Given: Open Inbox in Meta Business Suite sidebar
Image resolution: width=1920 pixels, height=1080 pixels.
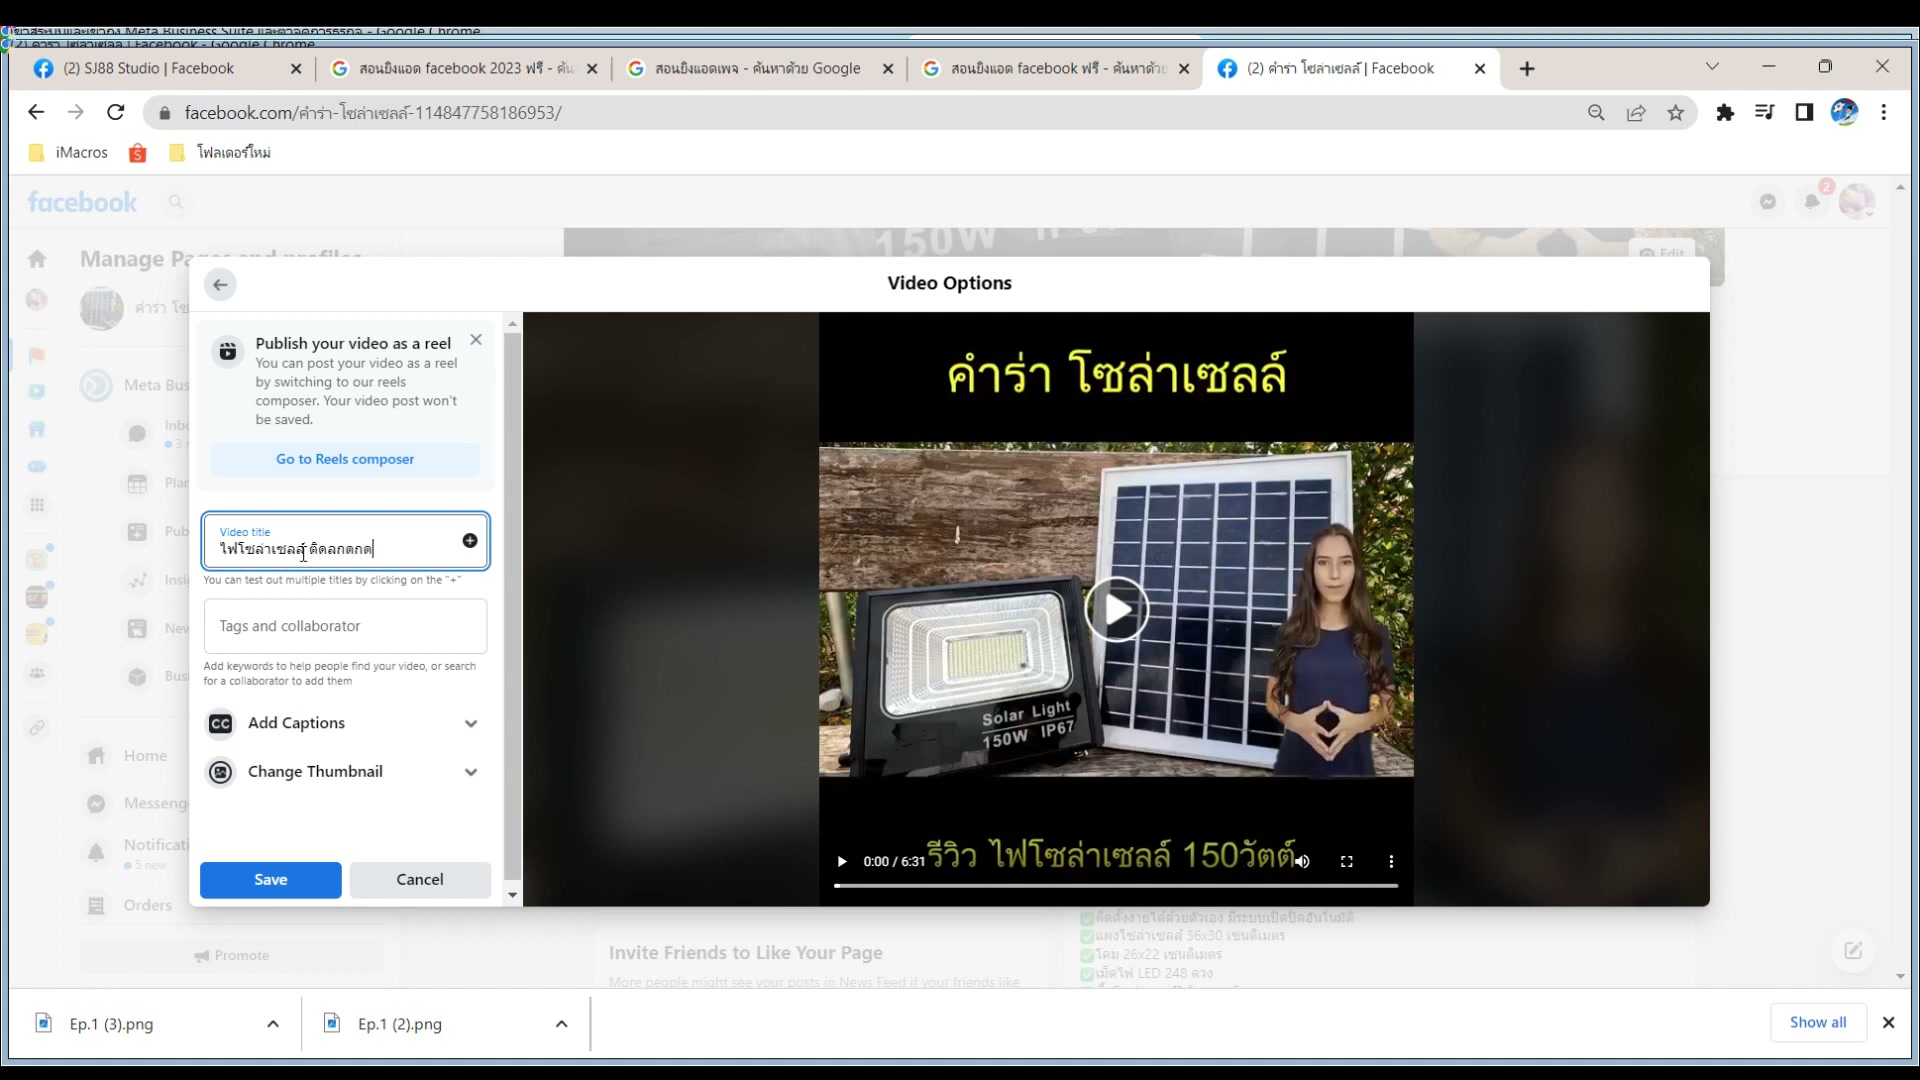Looking at the screenshot, I should click(137, 432).
